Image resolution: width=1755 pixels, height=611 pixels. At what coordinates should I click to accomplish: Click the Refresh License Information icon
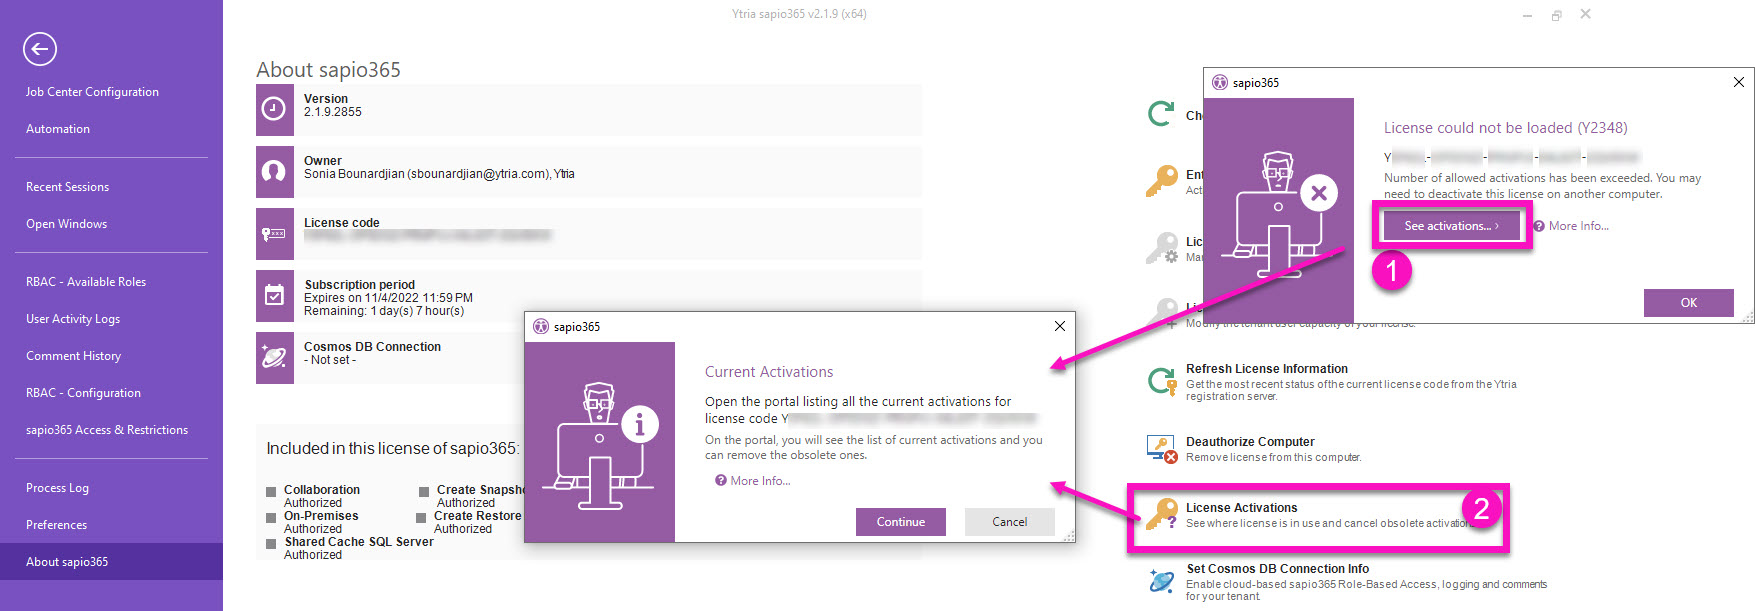[x=1162, y=381]
